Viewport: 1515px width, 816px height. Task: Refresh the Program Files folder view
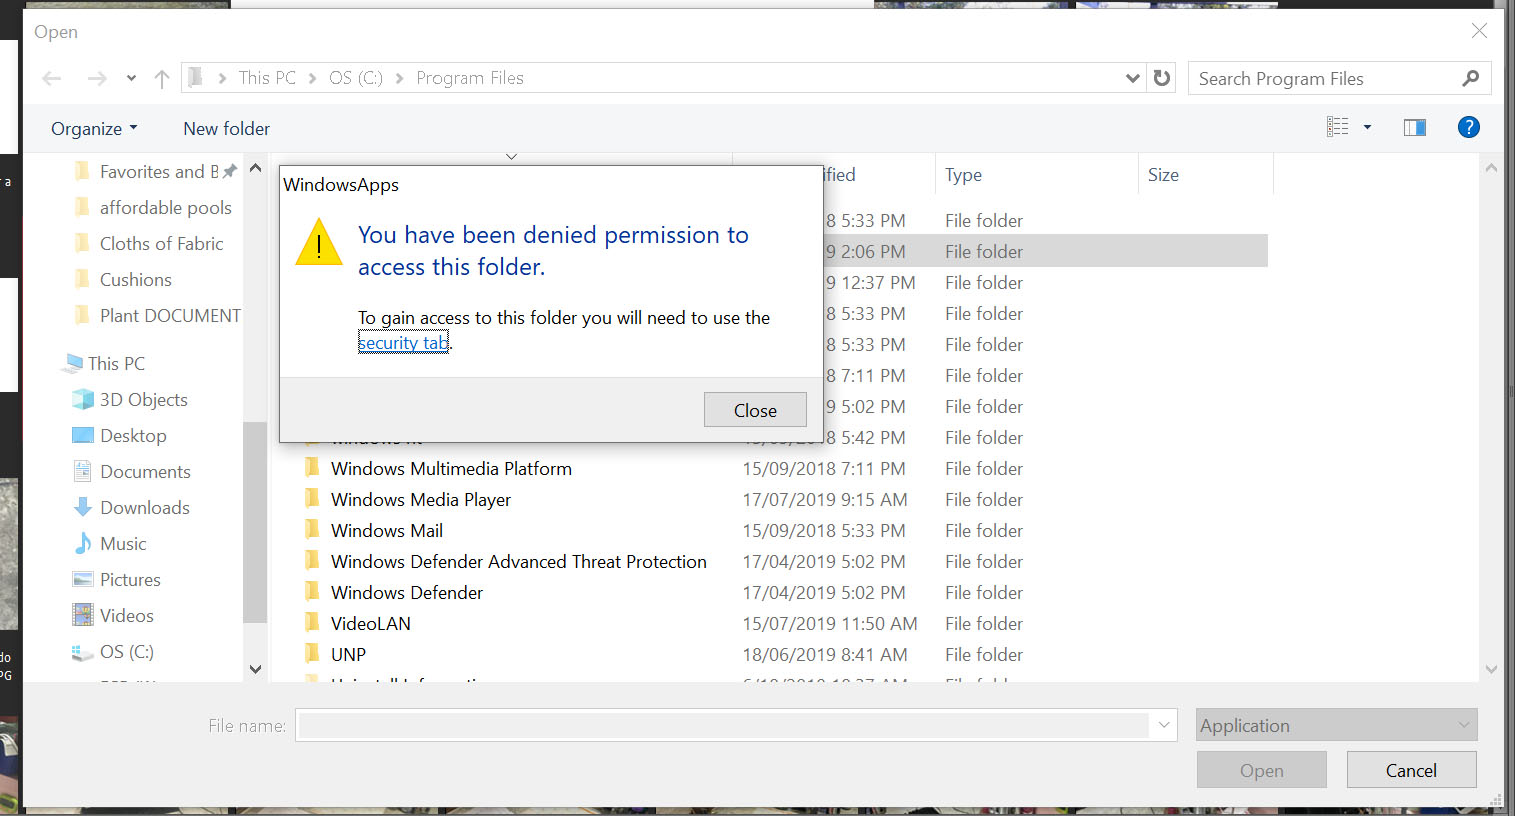click(1162, 78)
